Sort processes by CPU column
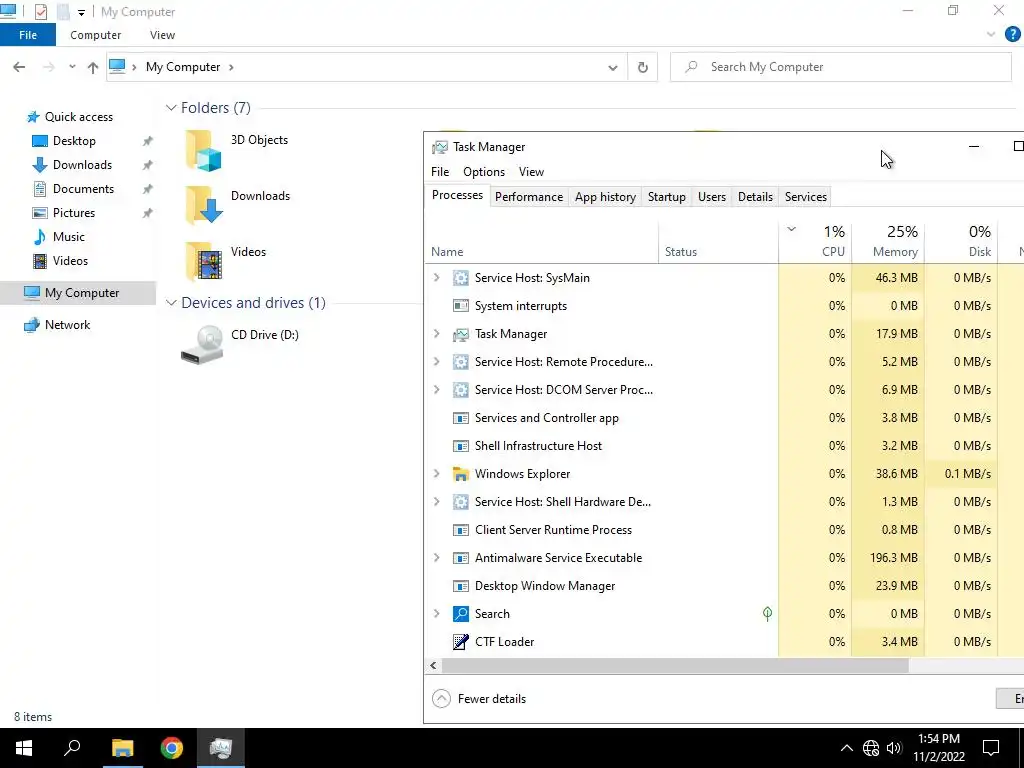Screen dimensions: 1024x768 [x=816, y=242]
